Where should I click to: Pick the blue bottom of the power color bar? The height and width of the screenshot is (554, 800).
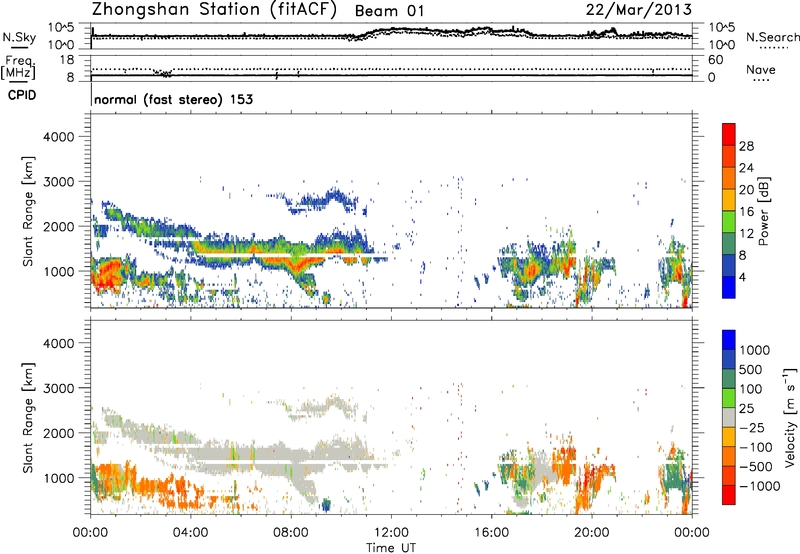729,287
